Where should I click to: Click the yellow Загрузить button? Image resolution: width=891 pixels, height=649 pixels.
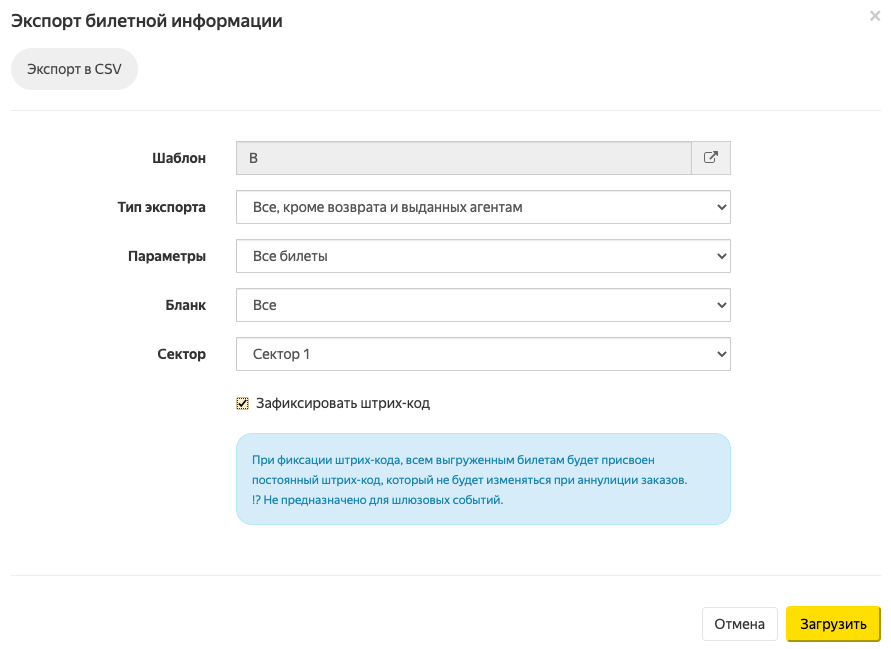coord(832,624)
